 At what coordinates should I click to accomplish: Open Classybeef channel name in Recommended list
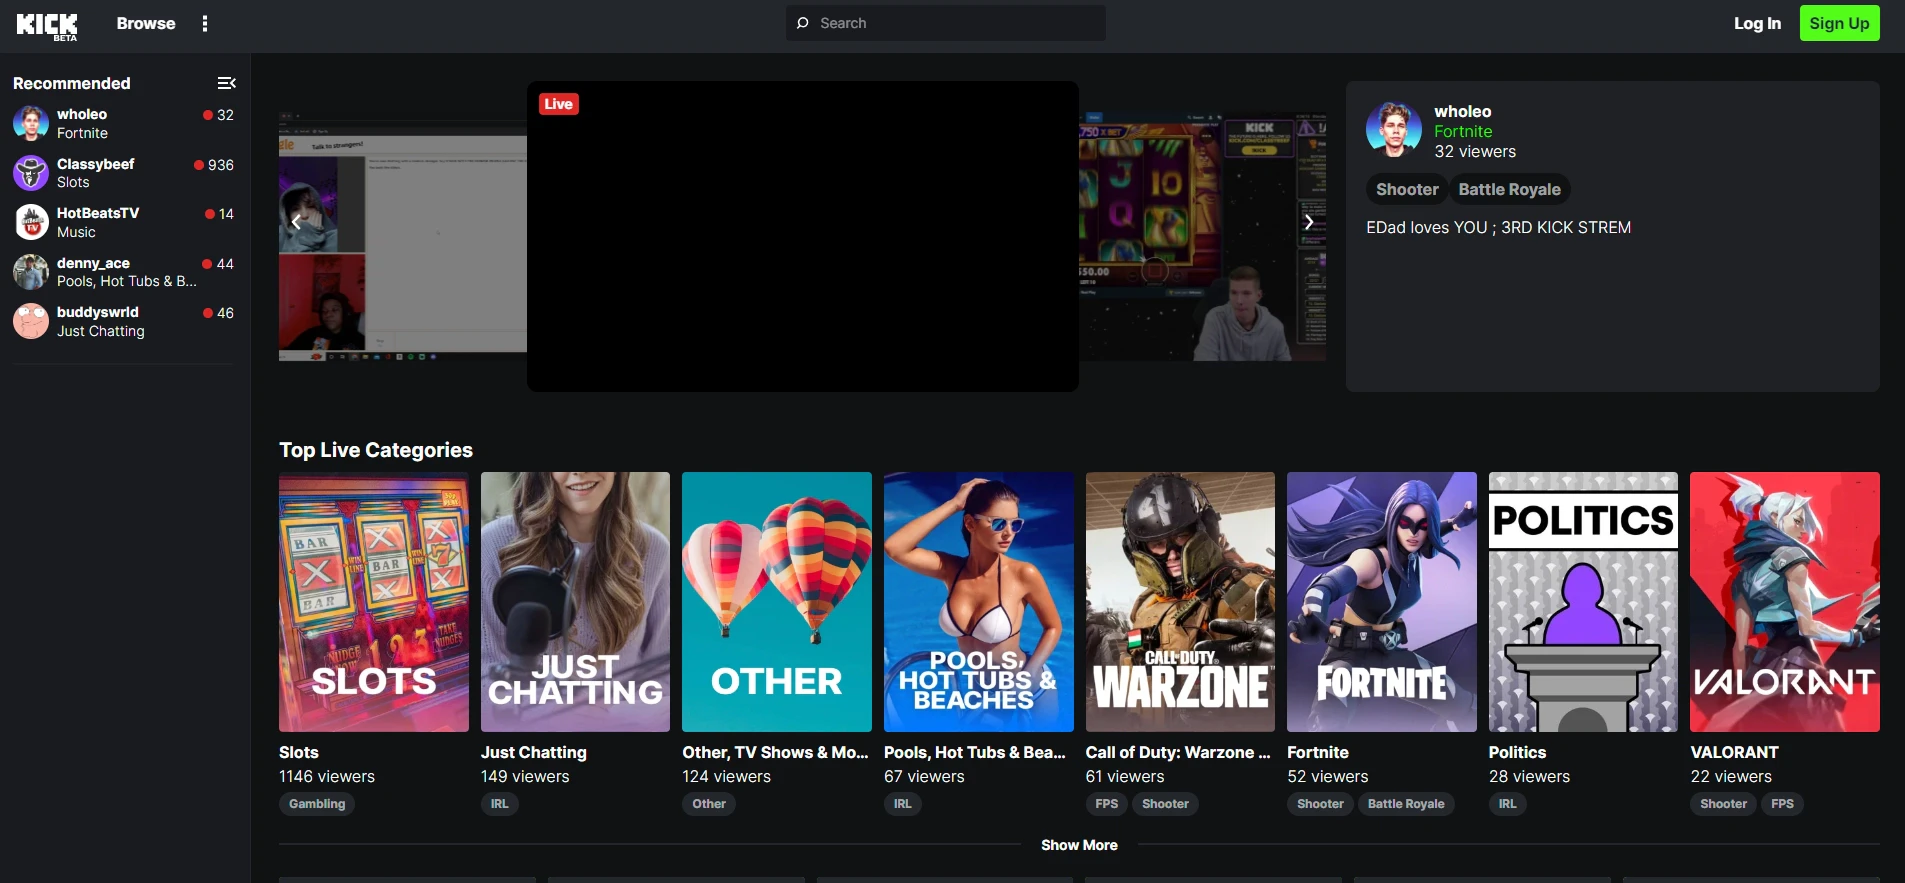click(x=96, y=164)
